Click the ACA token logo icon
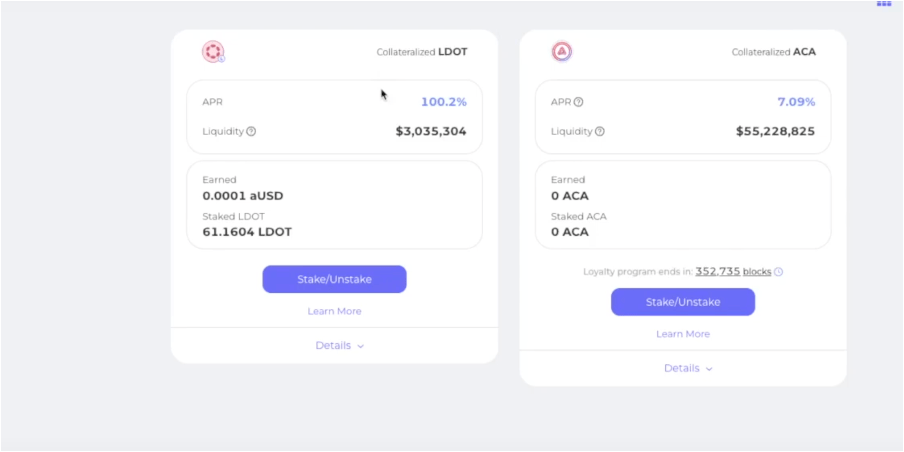 [562, 52]
